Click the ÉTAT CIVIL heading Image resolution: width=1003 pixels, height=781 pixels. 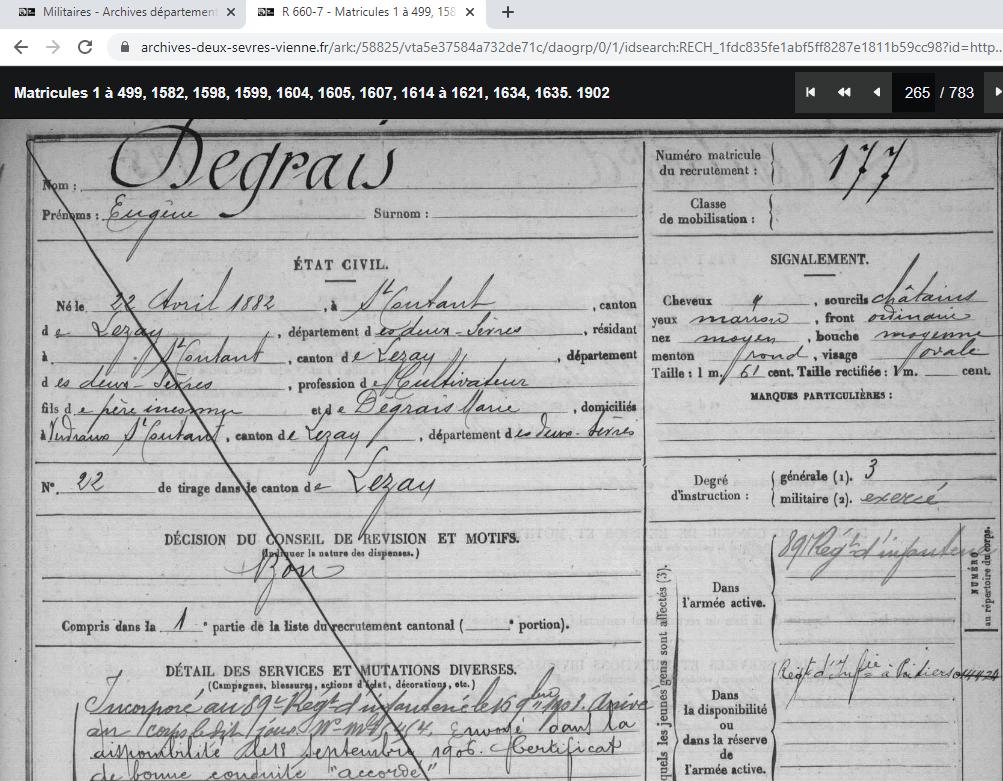tap(340, 264)
